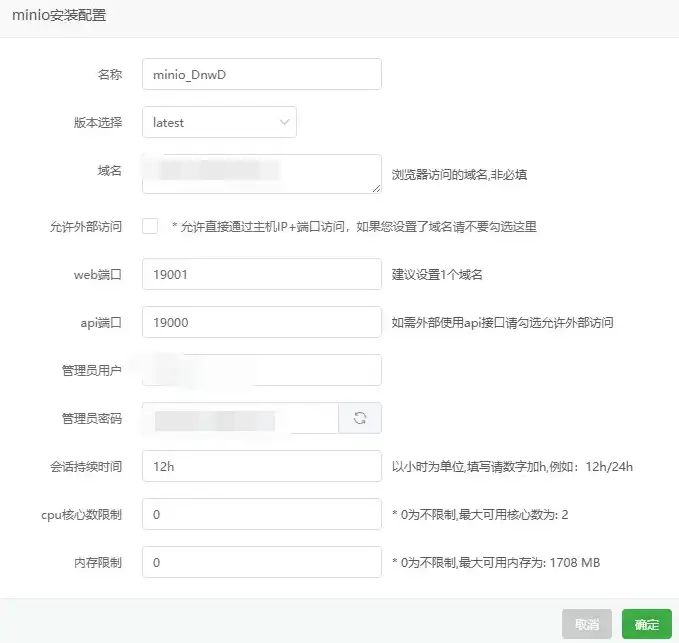Viewport: 679px width, 643px height.
Task: Click the 域名 label
Action: (x=110, y=171)
